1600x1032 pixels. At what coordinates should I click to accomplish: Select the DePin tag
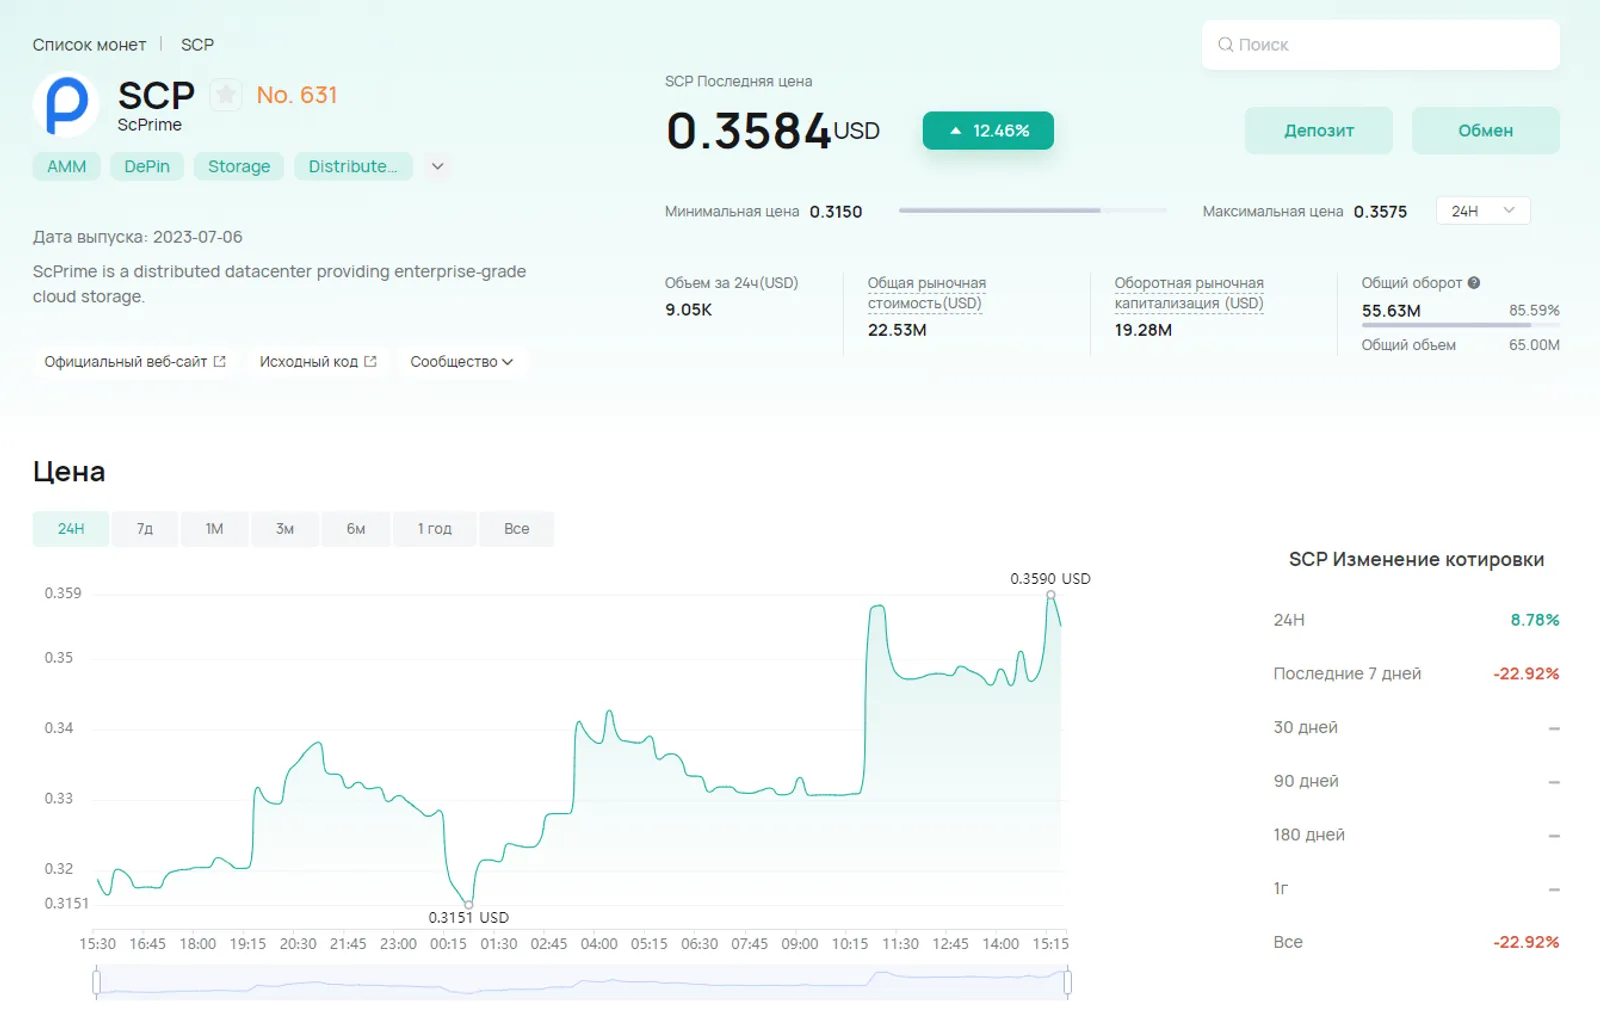pos(147,166)
